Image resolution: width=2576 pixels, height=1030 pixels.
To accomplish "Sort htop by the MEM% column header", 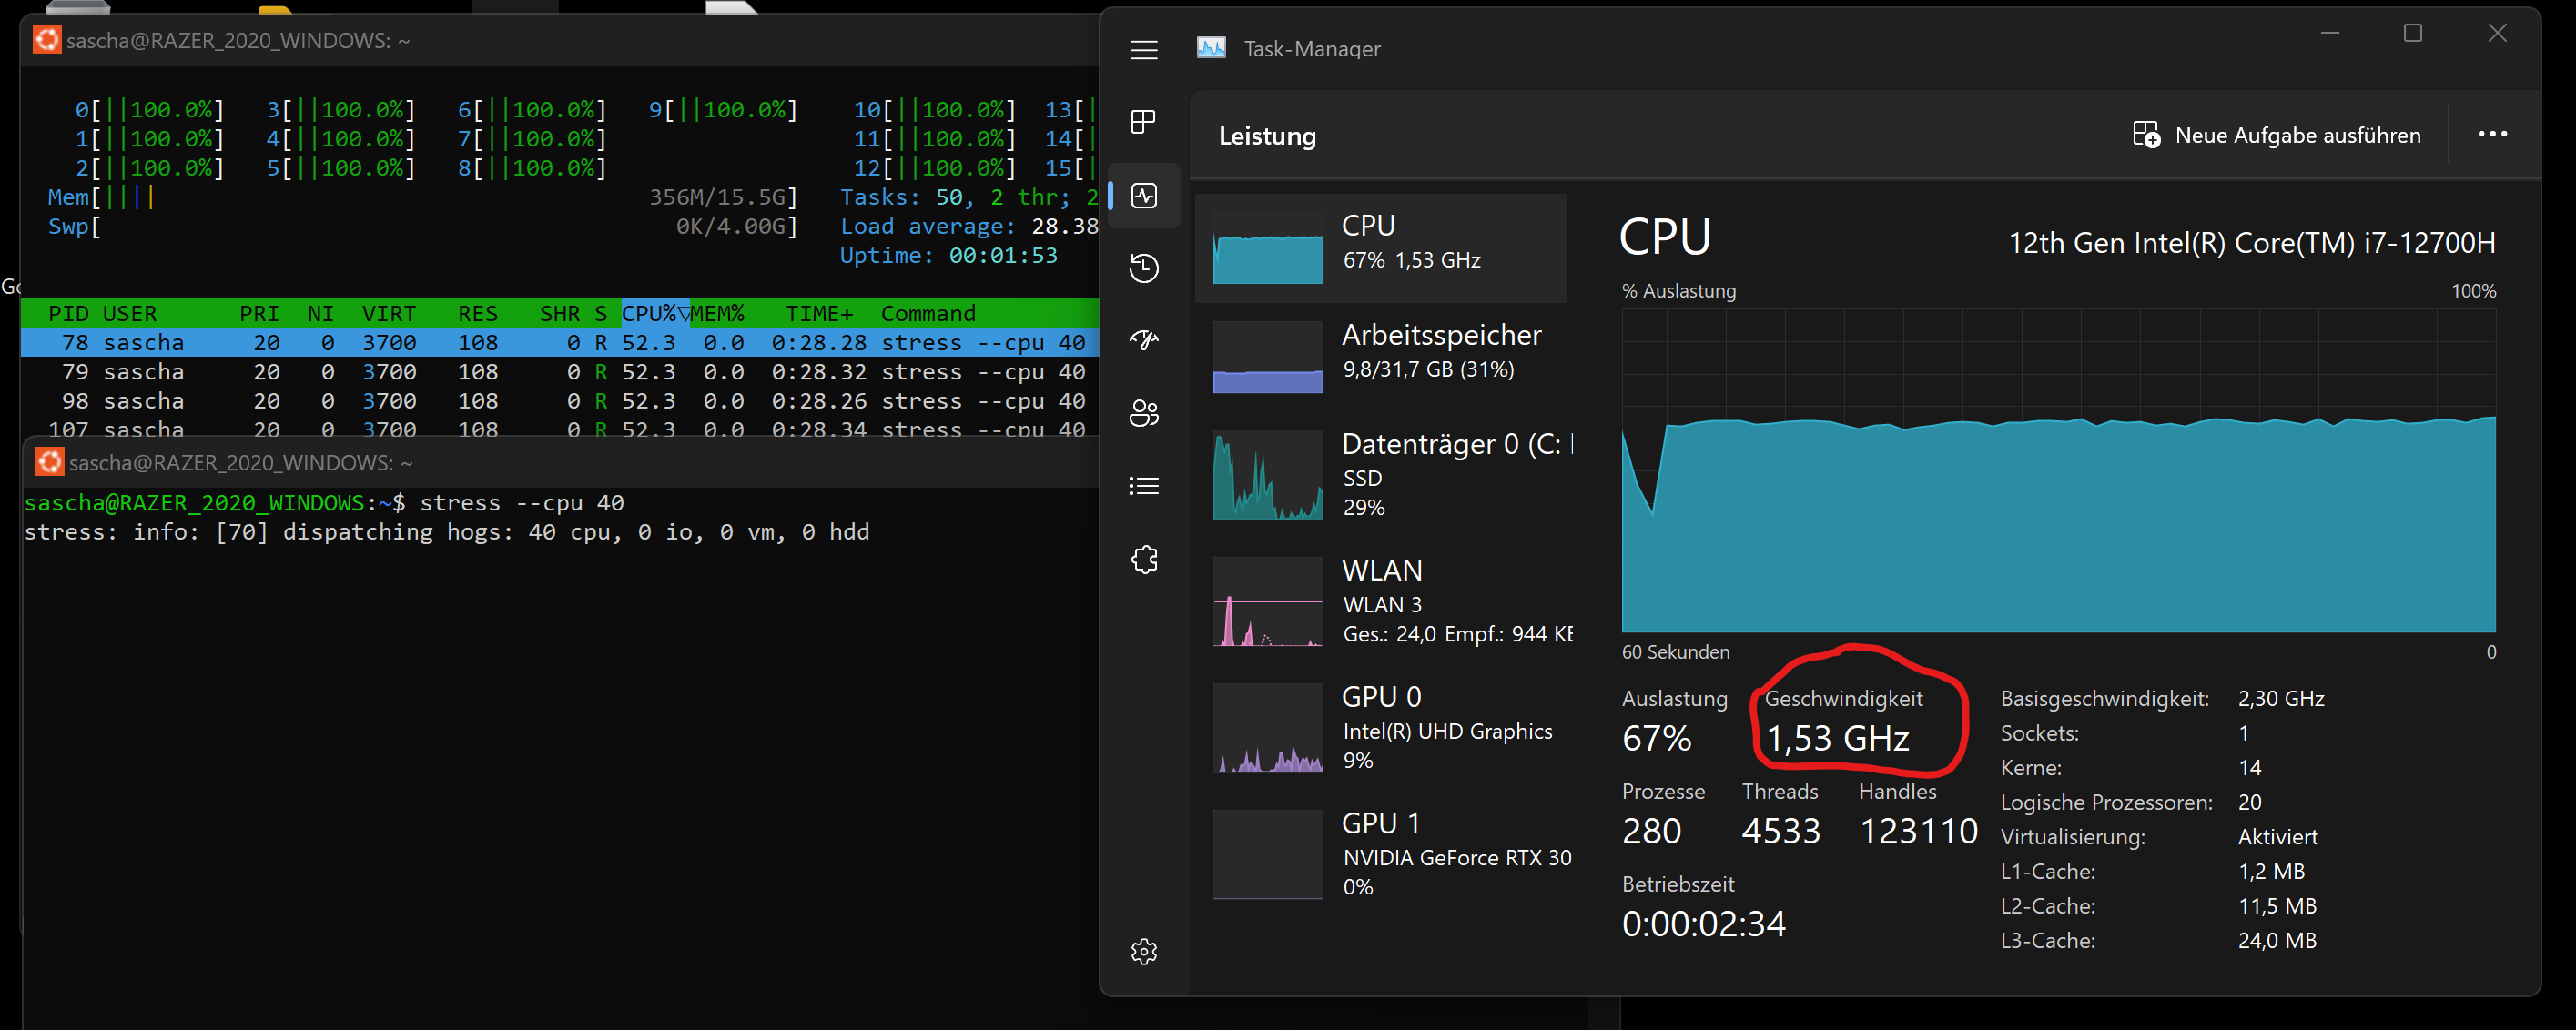I will pos(717,314).
